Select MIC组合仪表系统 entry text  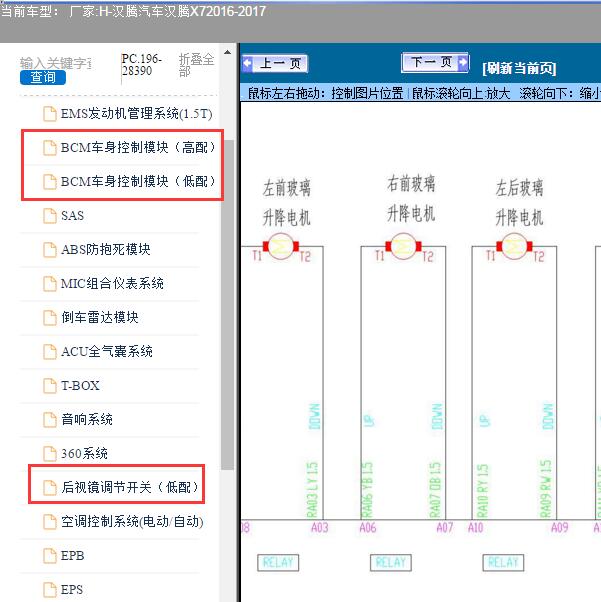pyautogui.click(x=112, y=283)
